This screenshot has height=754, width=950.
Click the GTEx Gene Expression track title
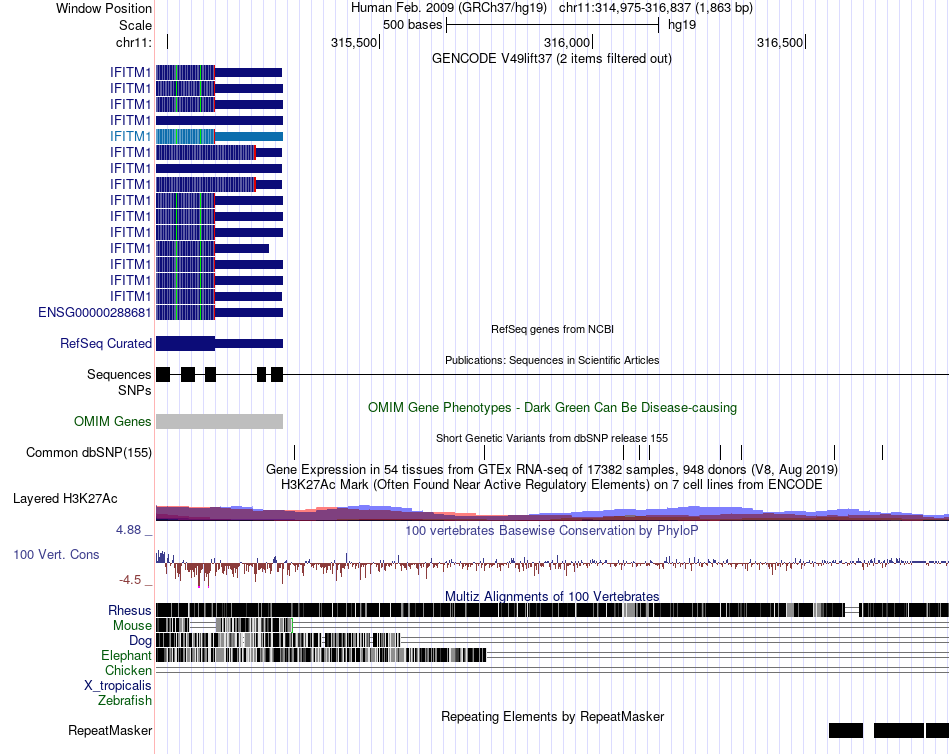pos(552,469)
